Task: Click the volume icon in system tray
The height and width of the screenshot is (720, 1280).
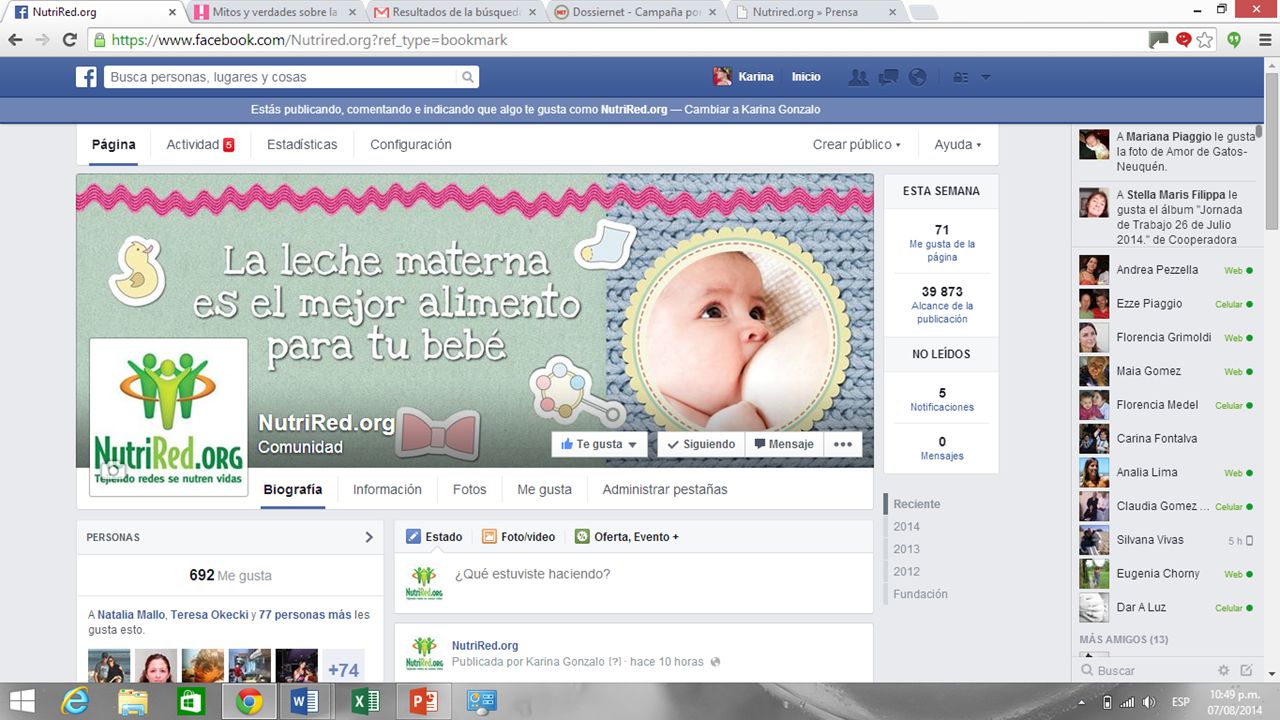Action: 1149,702
